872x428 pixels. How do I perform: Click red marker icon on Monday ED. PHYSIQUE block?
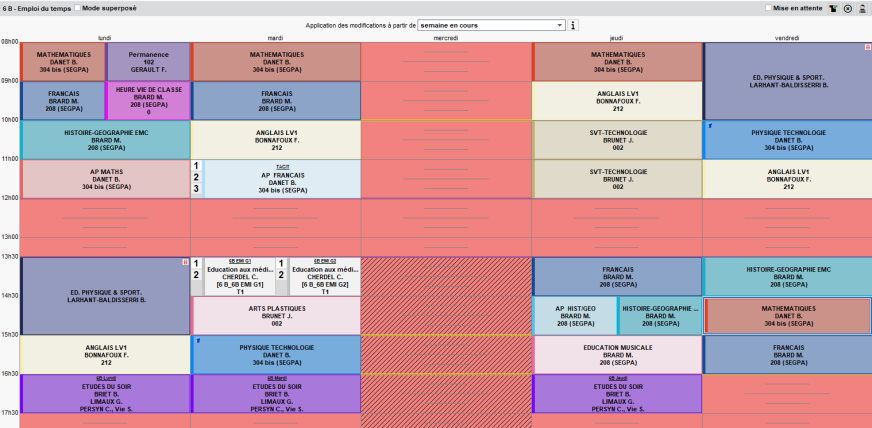point(185,262)
